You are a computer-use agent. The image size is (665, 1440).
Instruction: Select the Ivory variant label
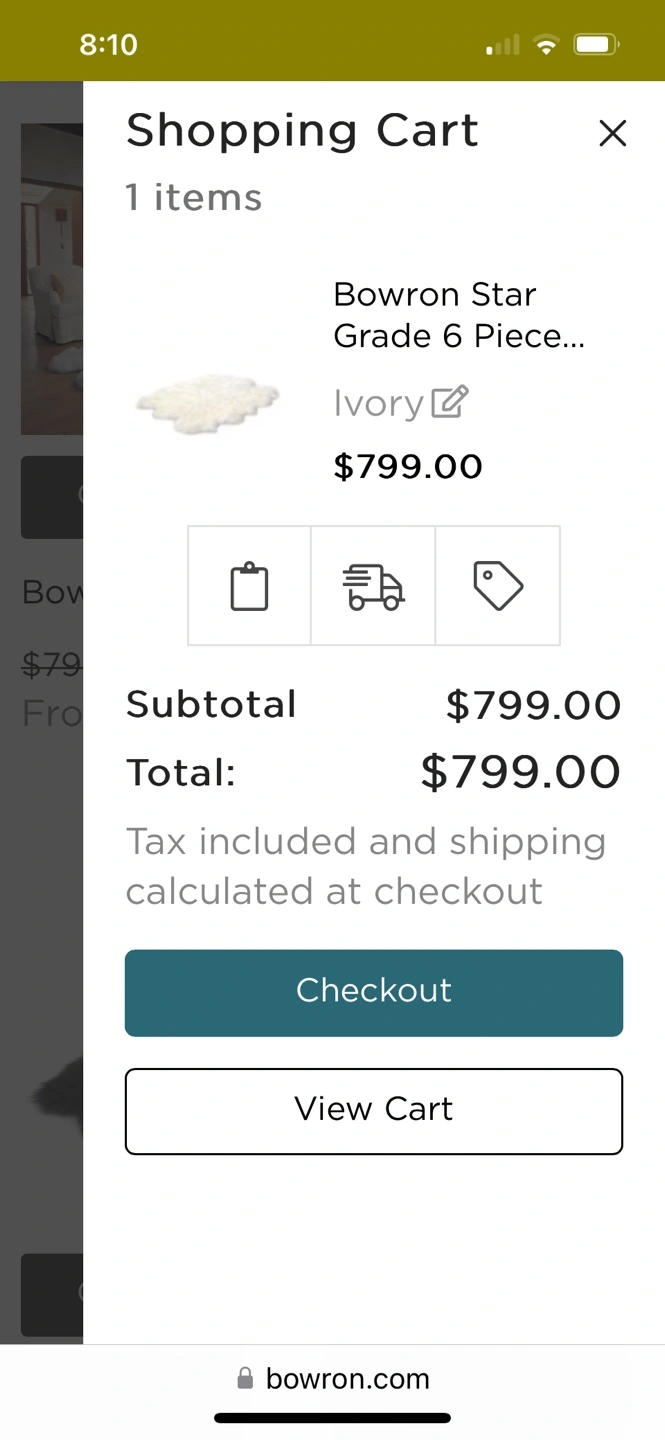378,403
